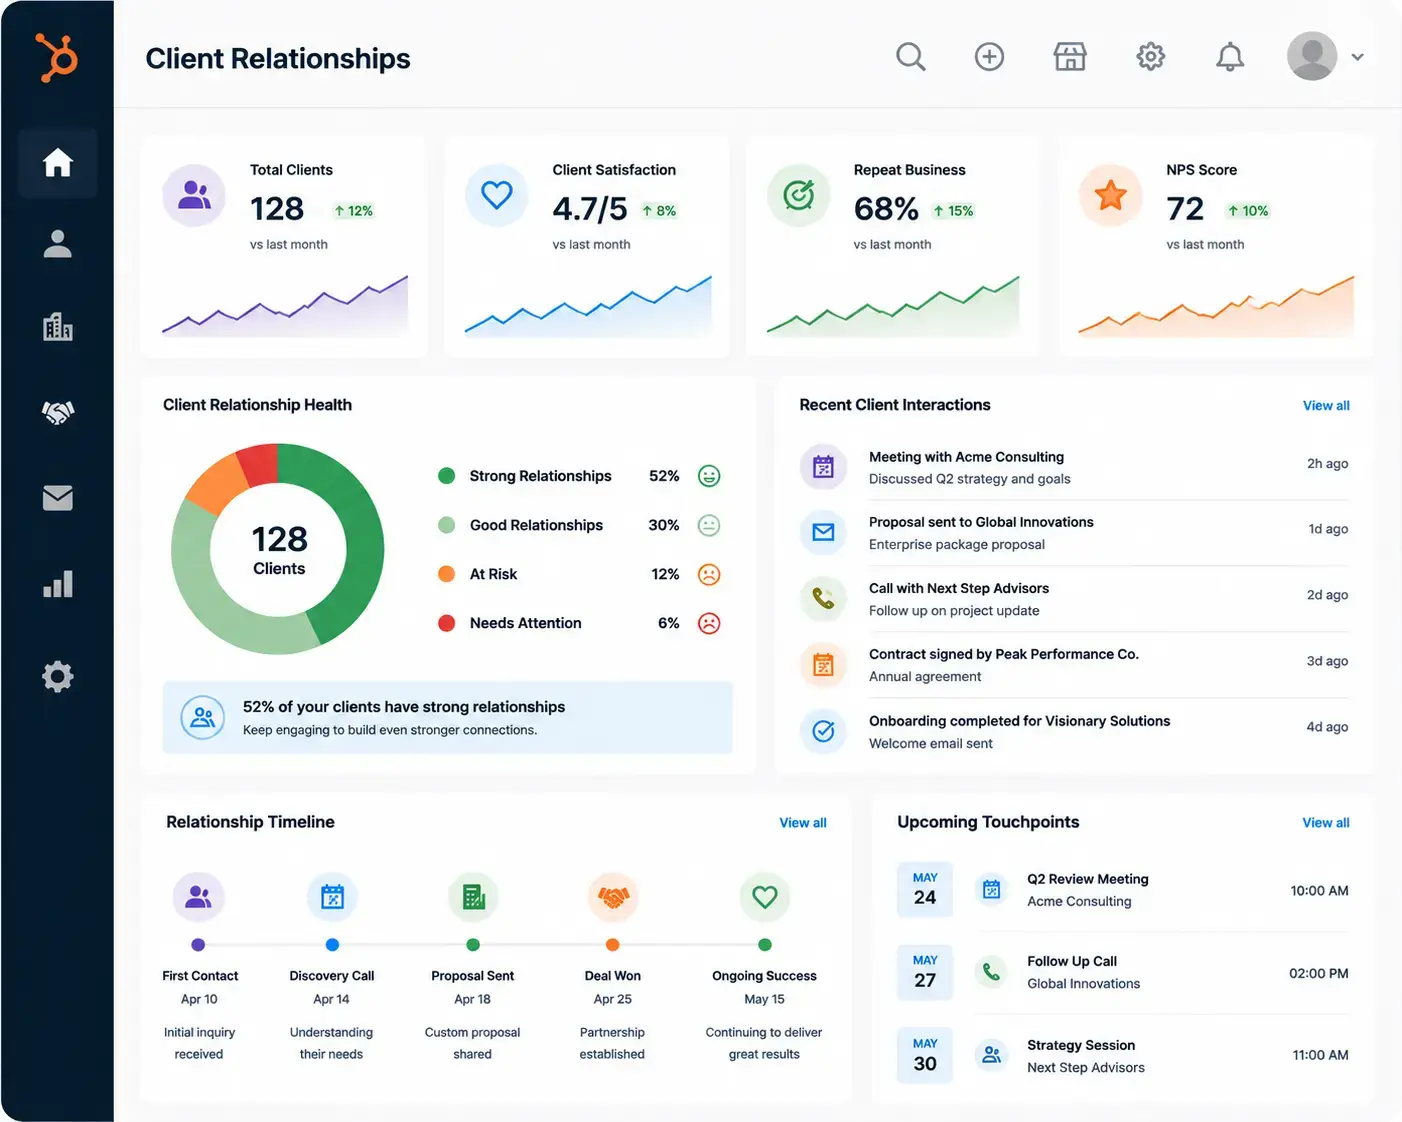Click the Discovery Call timeline dot
This screenshot has height=1122, width=1402.
click(x=332, y=945)
